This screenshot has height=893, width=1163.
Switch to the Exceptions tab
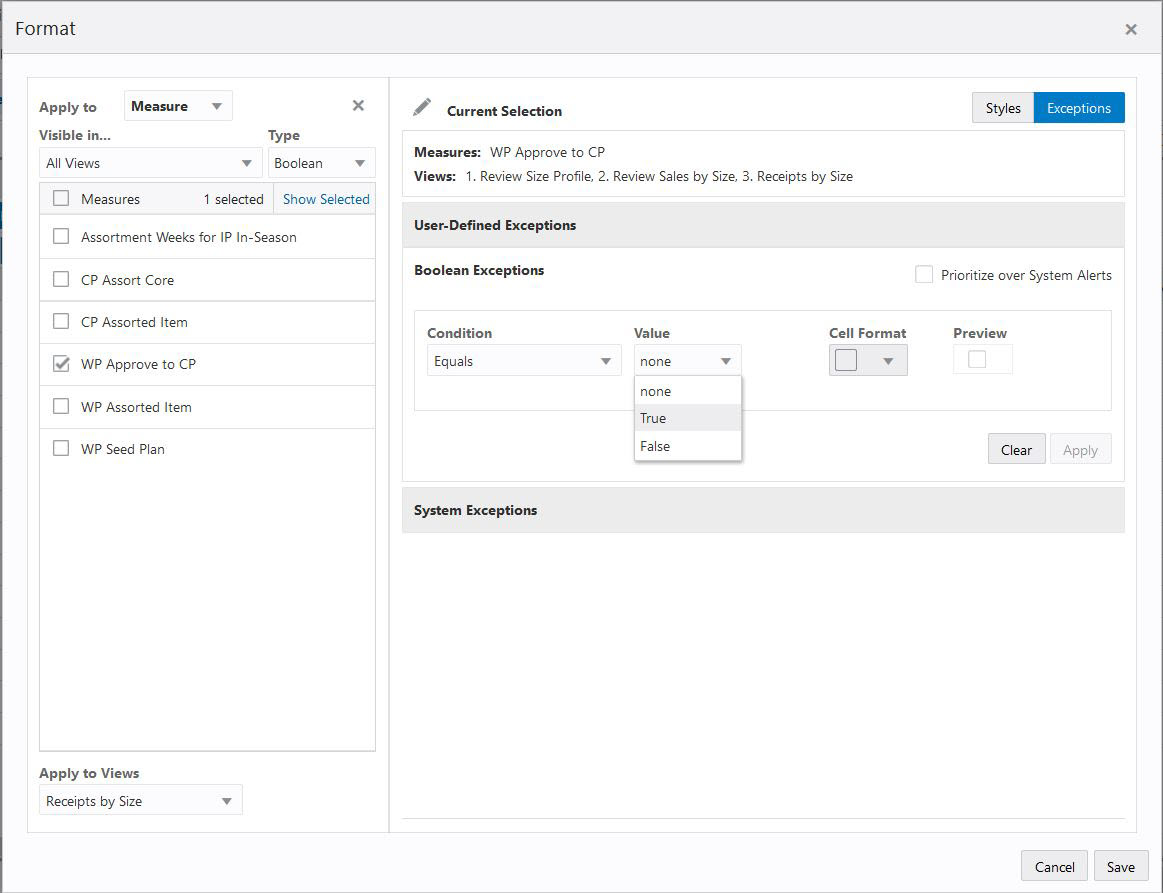click(x=1078, y=108)
